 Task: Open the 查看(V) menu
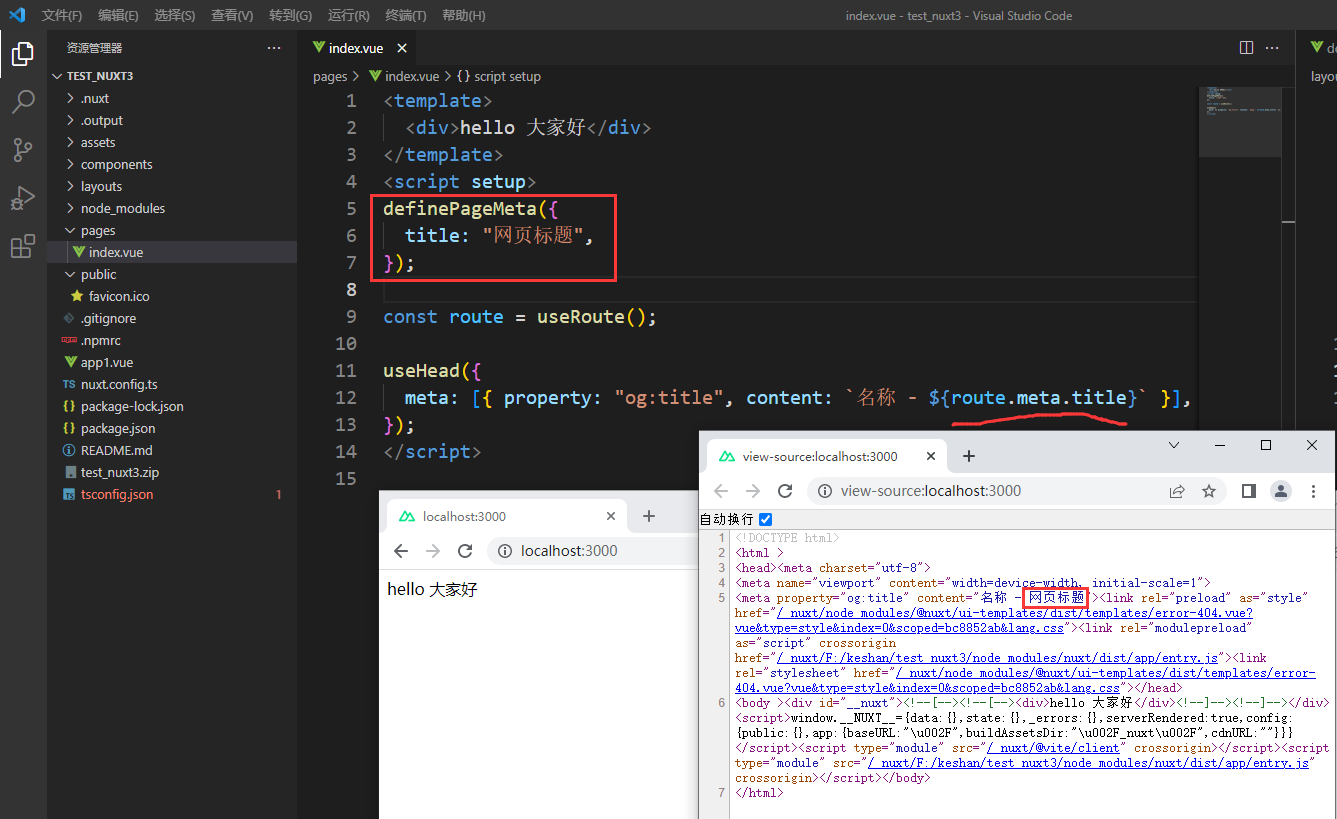232,15
